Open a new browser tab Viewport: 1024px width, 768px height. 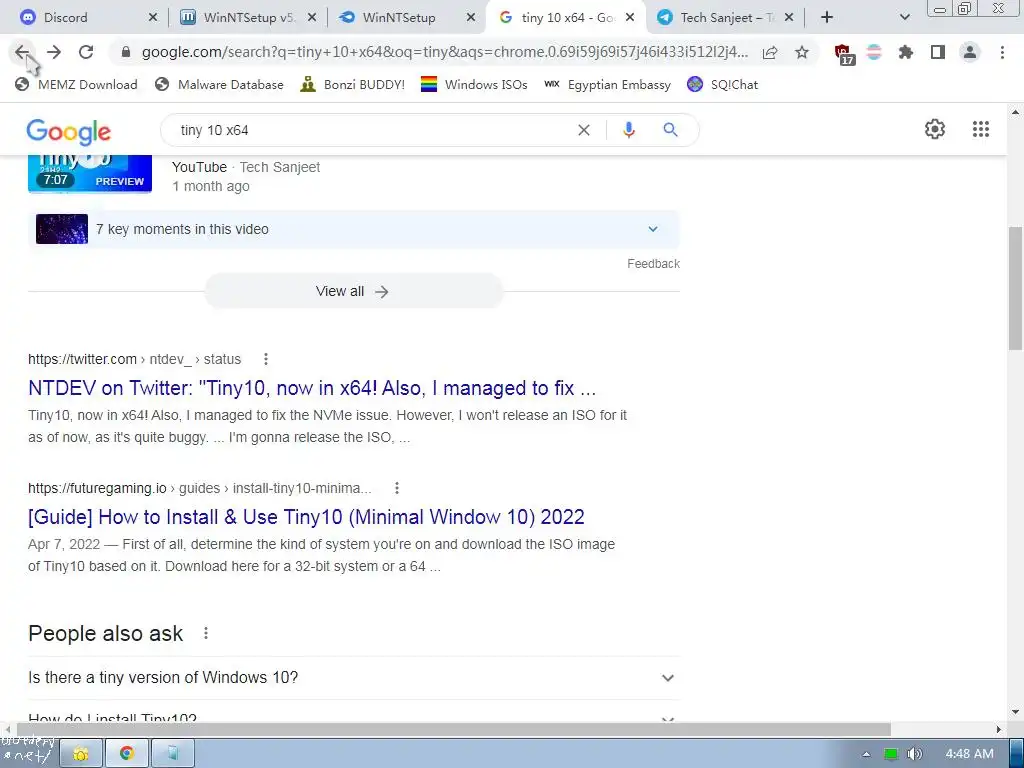tap(827, 18)
